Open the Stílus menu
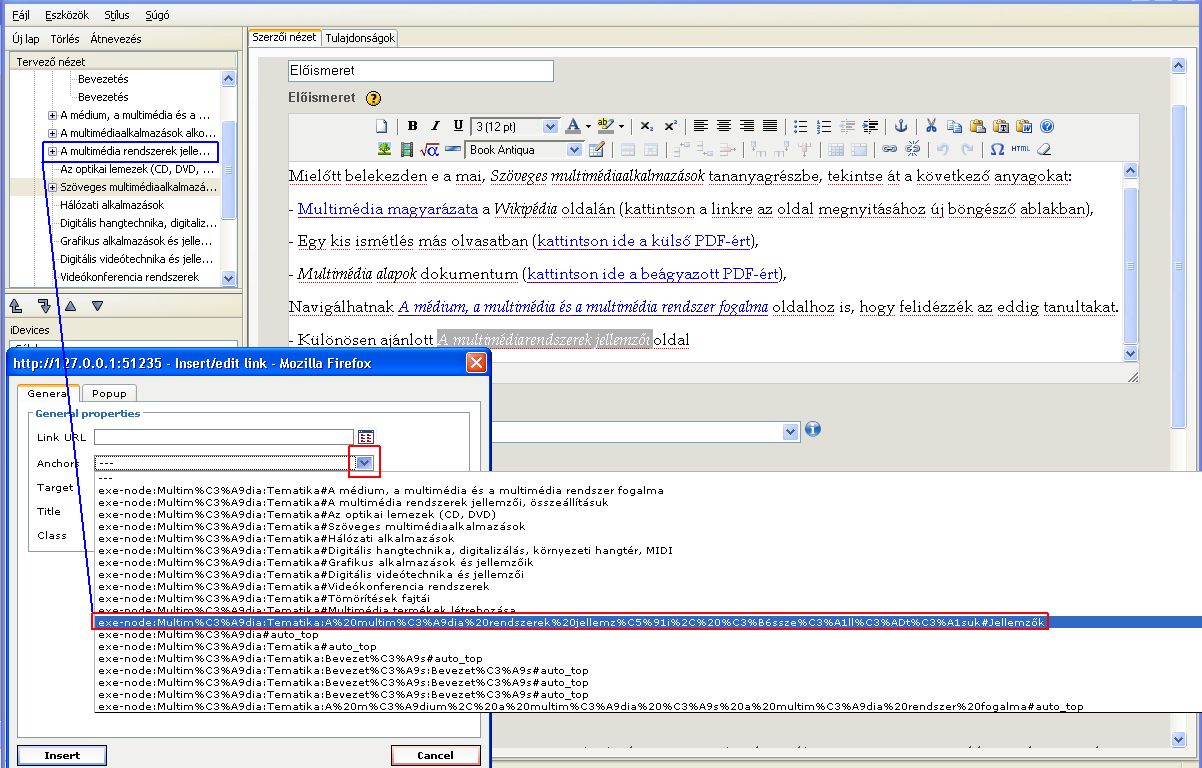The width and height of the screenshot is (1202, 768). 117,16
